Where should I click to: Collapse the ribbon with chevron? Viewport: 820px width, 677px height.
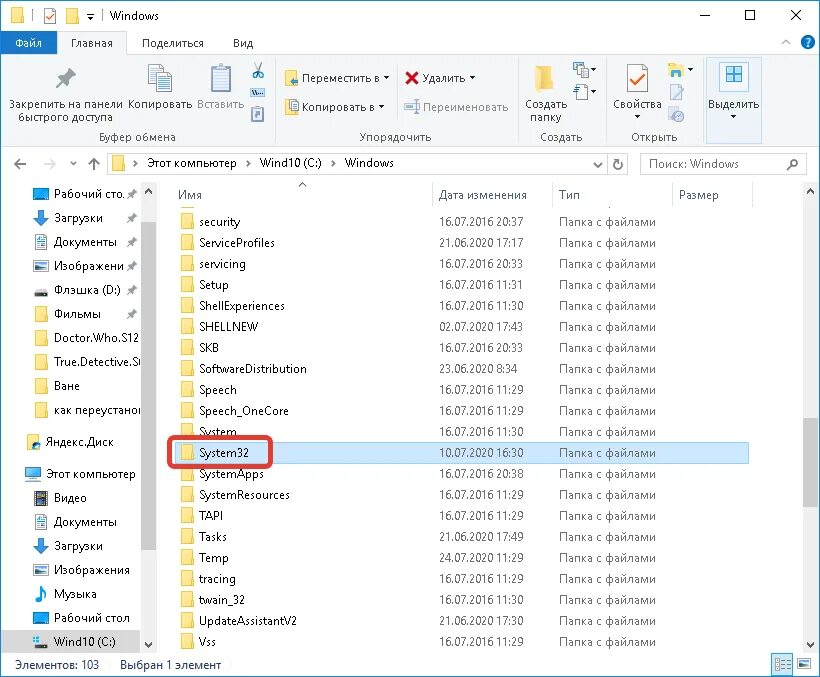(x=786, y=42)
